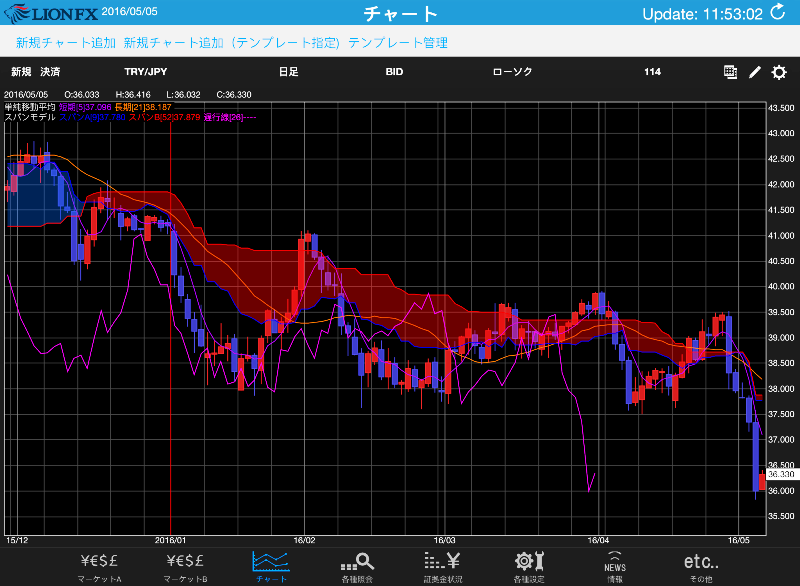Click the 長期[21] moving average value
Screen dimensions: 800x586
[143, 107]
